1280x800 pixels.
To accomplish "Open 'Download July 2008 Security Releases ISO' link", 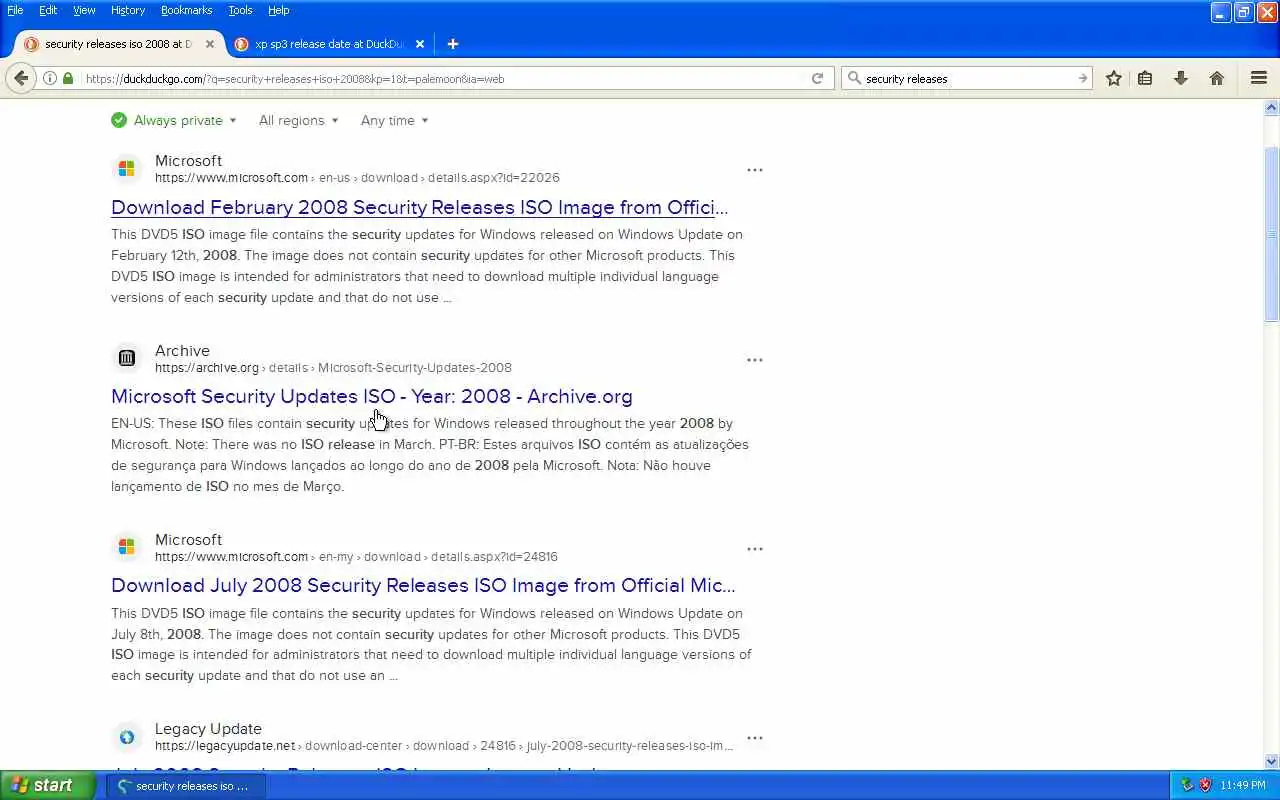I will [x=423, y=585].
